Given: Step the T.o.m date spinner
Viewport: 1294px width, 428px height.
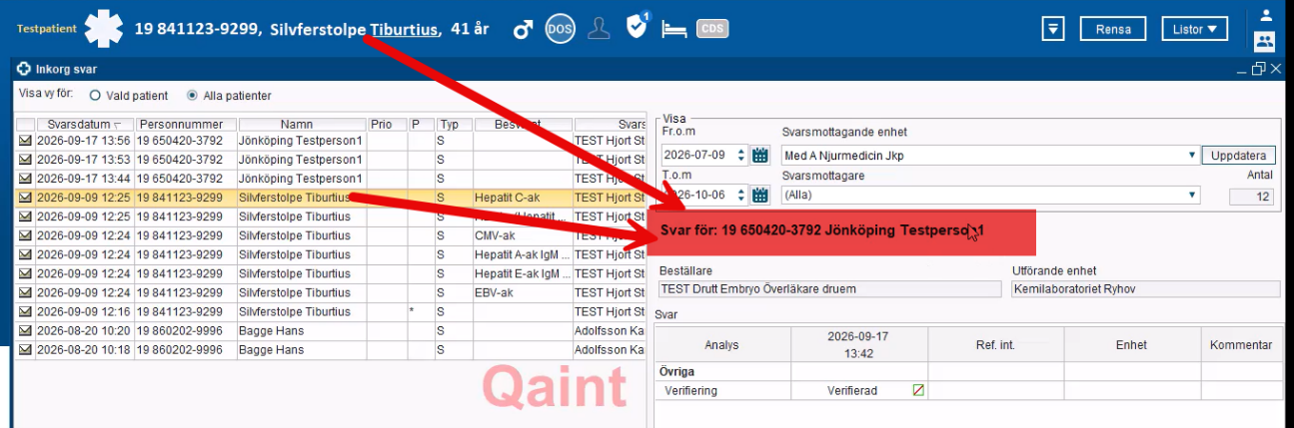Looking at the screenshot, I should (x=741, y=195).
